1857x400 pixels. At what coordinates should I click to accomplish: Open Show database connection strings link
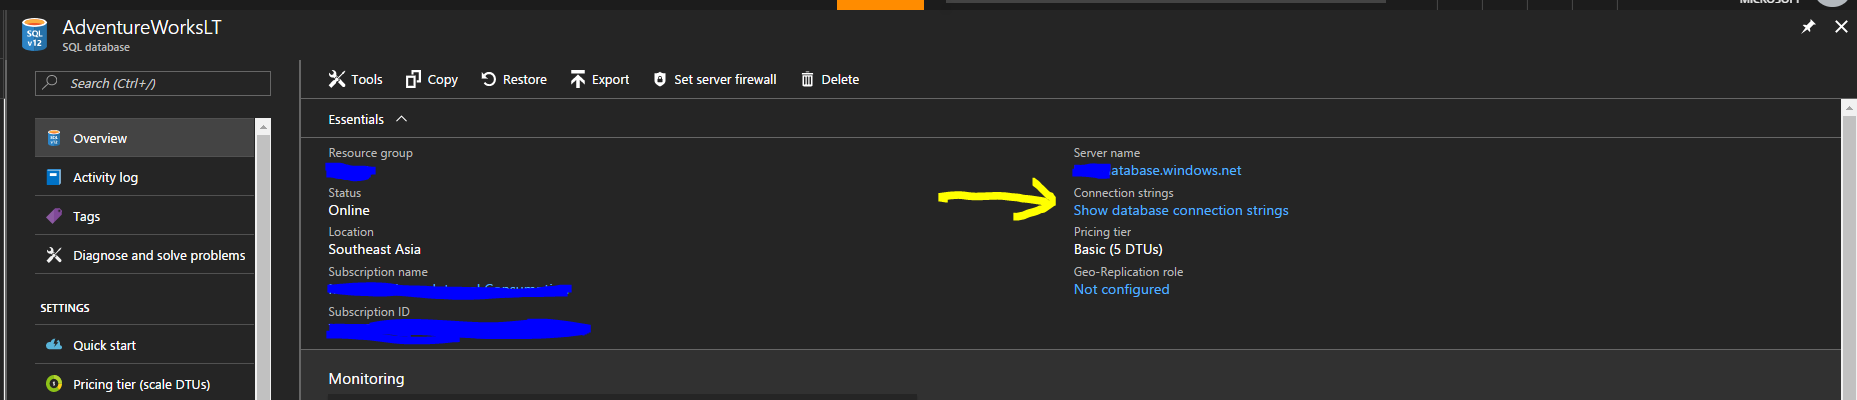[1181, 210]
